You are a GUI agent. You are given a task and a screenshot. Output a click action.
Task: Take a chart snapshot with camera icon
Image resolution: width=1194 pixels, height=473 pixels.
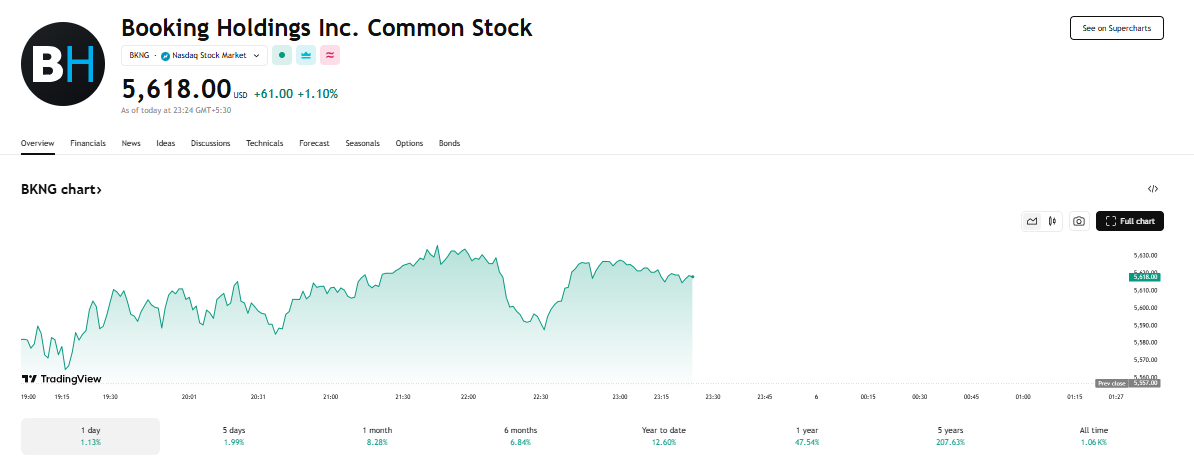[x=1079, y=221]
